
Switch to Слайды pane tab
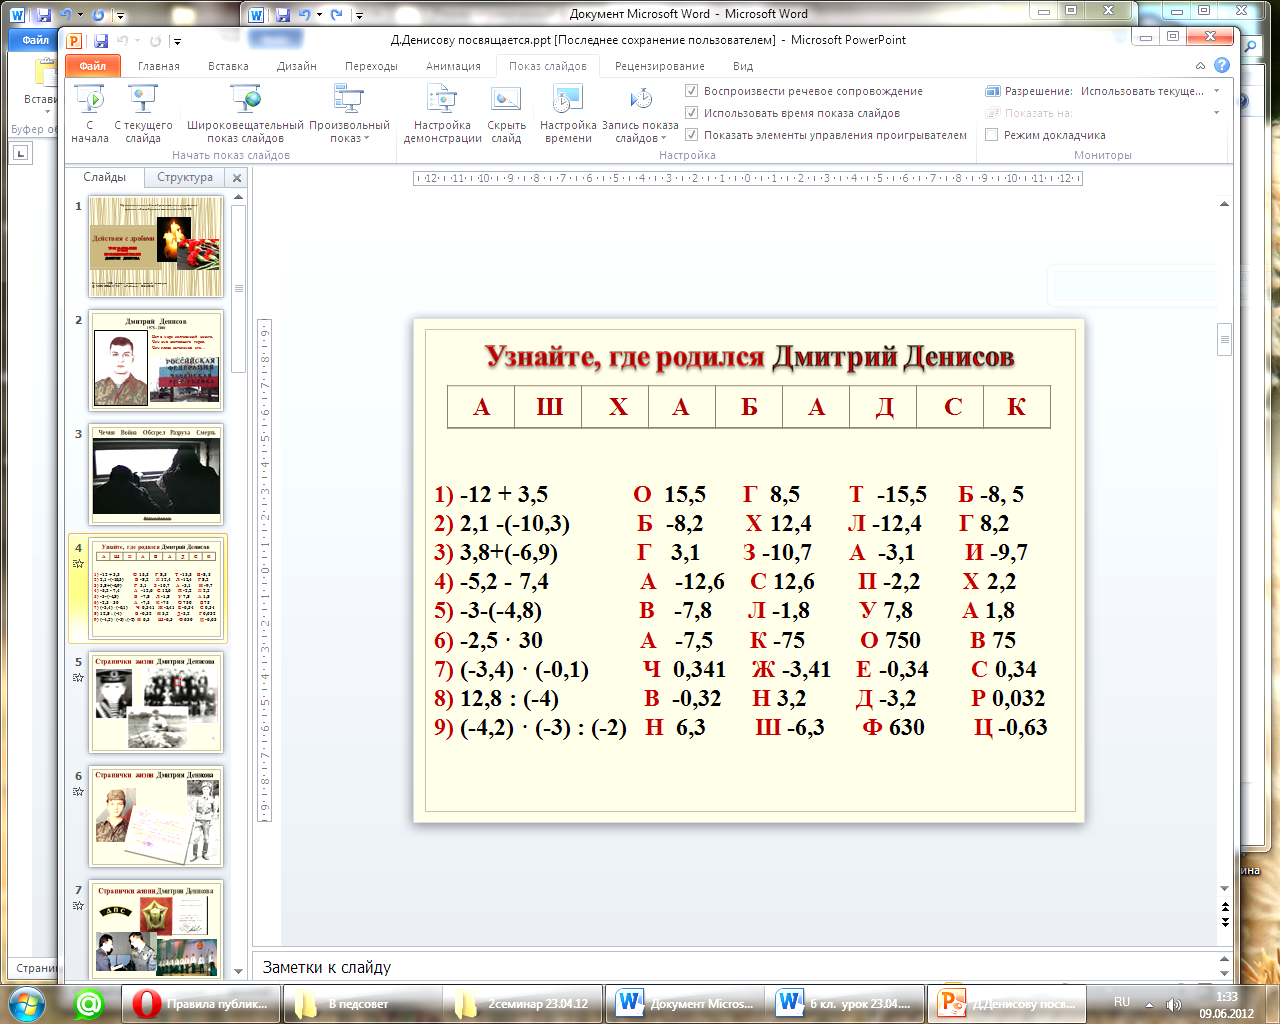pyautogui.click(x=104, y=178)
